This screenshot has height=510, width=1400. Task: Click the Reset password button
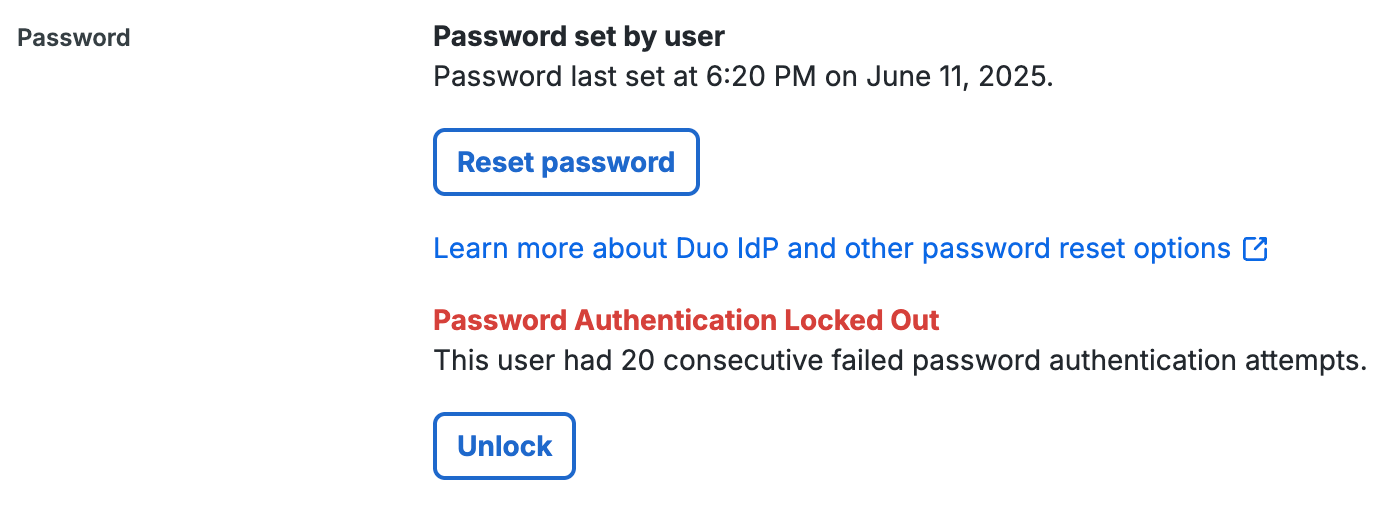point(566,162)
